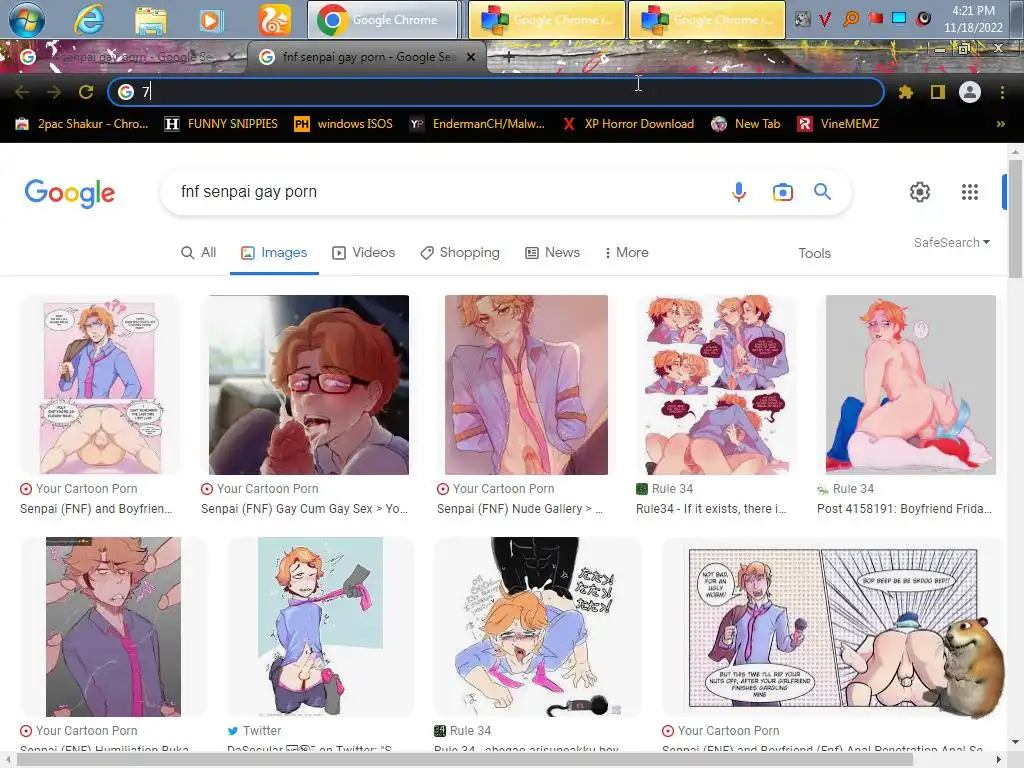This screenshot has height=768, width=1024.
Task: Switch to the Shopping tab
Action: coord(460,253)
